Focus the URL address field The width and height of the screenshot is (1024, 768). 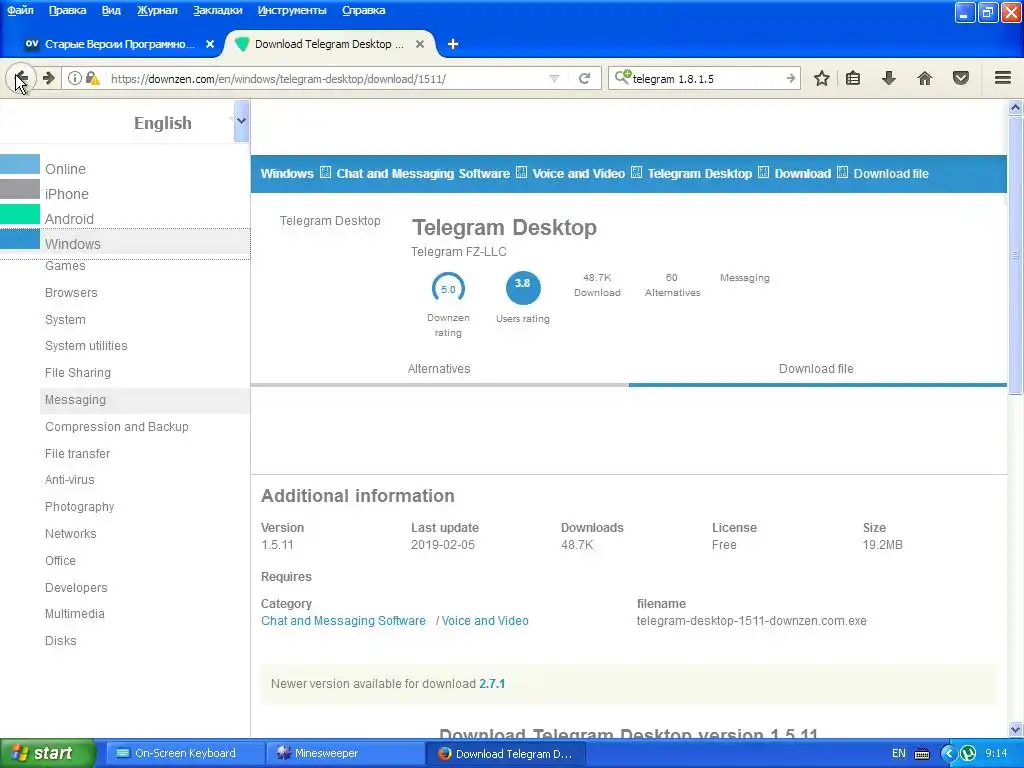point(327,78)
